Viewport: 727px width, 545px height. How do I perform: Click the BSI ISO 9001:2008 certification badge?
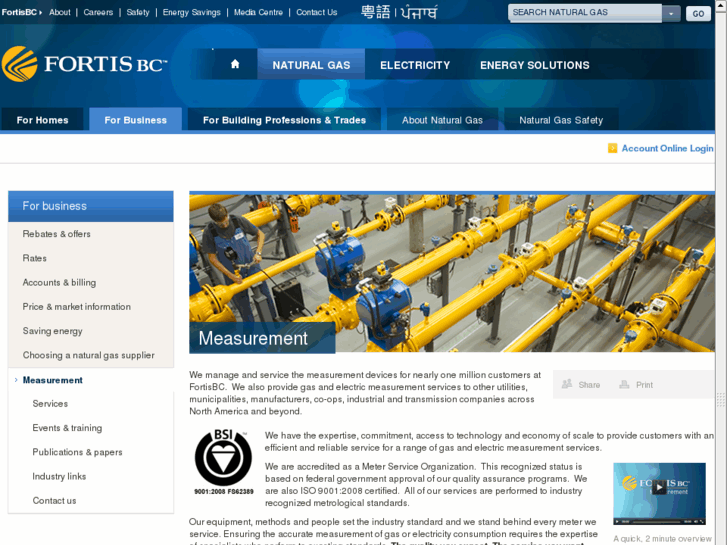click(223, 462)
